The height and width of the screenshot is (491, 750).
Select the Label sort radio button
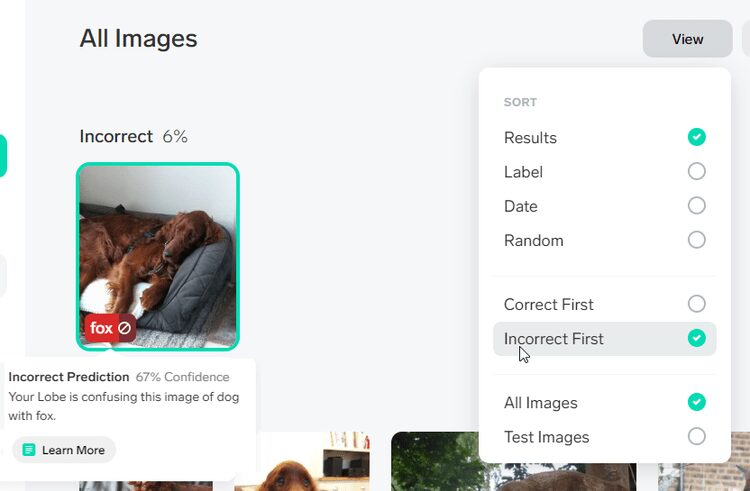coord(697,171)
